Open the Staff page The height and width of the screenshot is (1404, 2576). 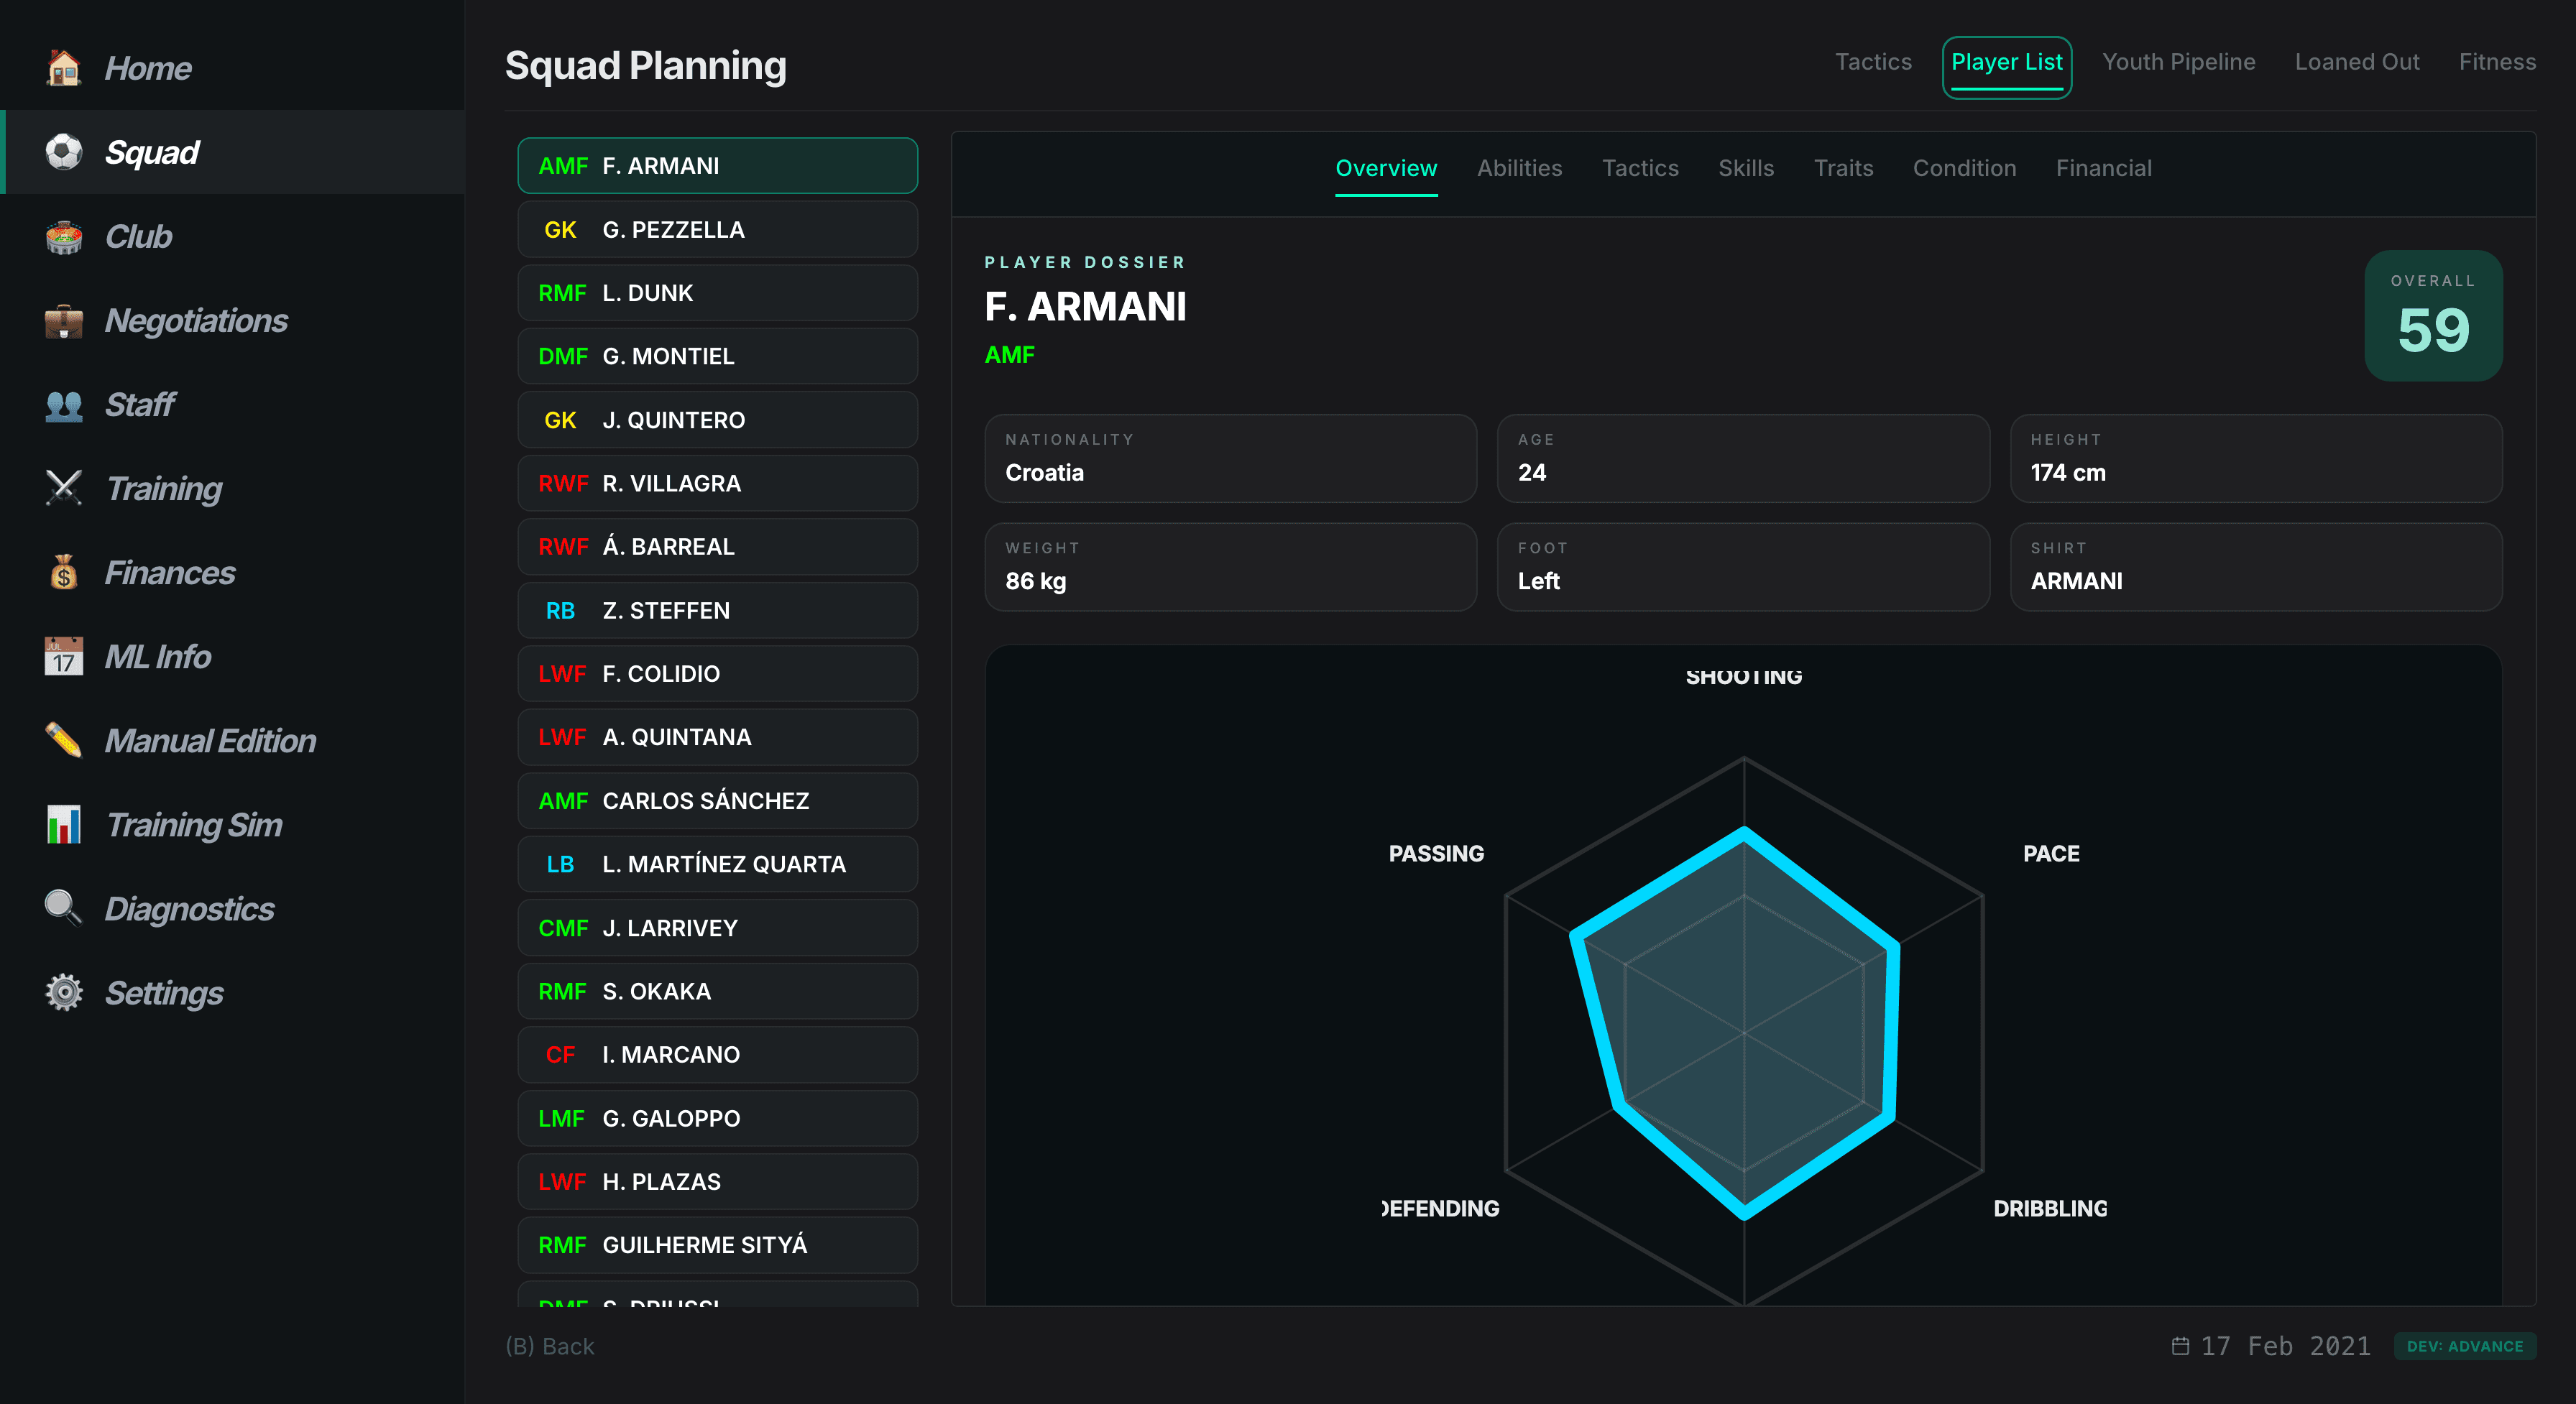(x=232, y=404)
